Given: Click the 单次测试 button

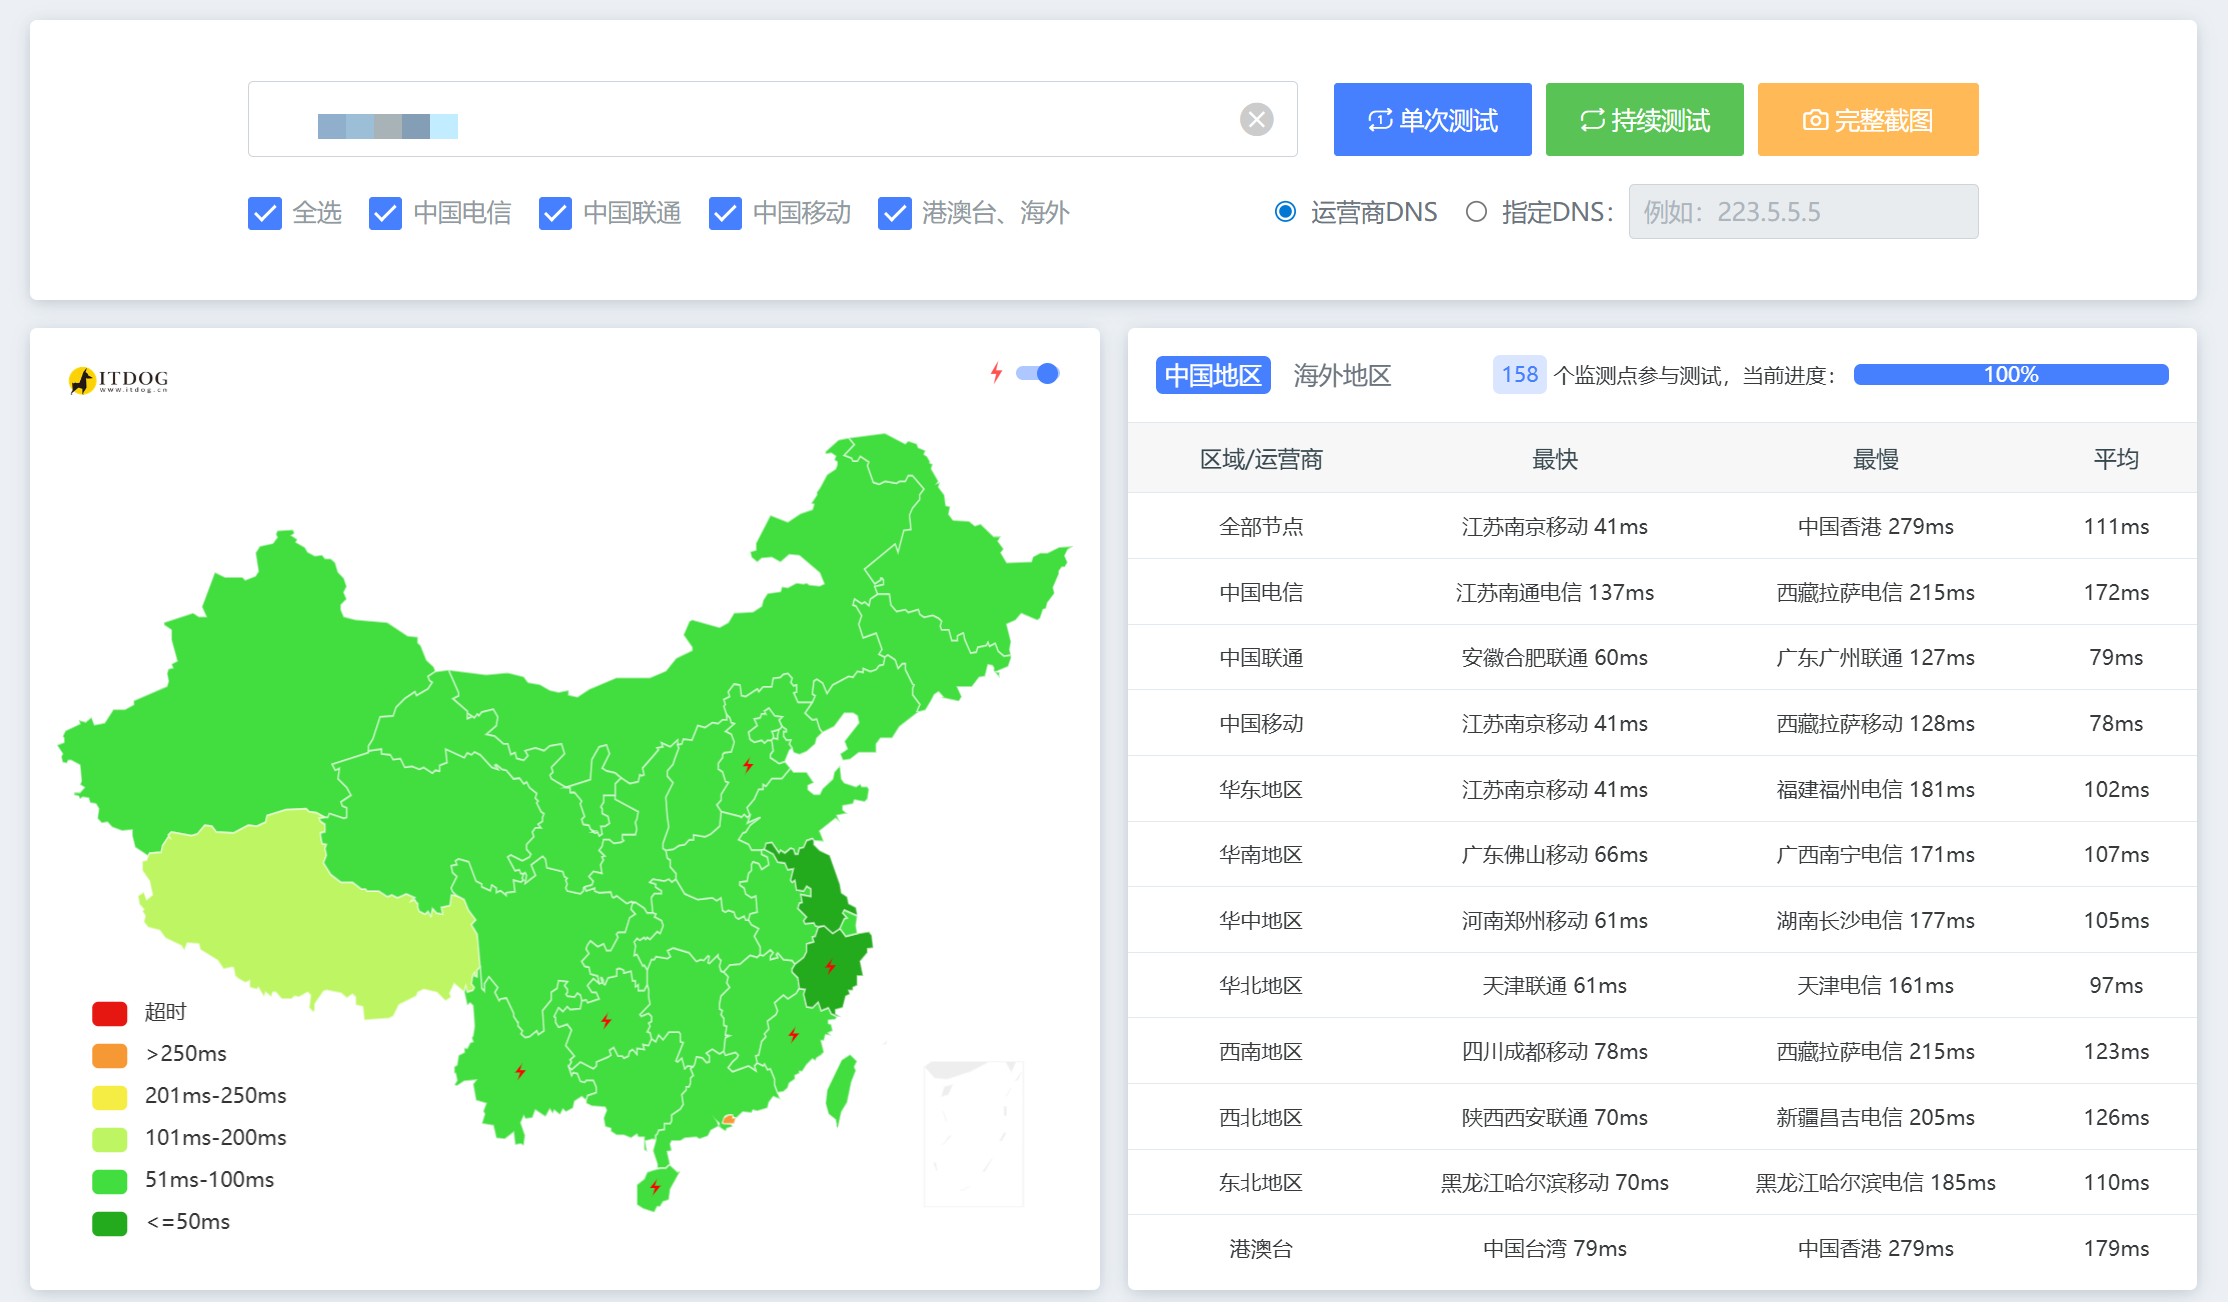Looking at the screenshot, I should (x=1432, y=120).
